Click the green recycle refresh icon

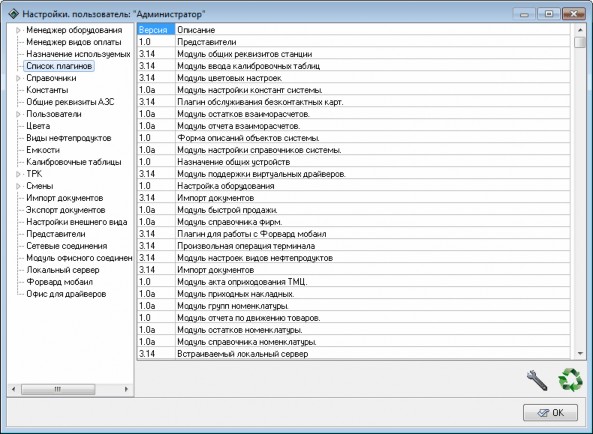pyautogui.click(x=571, y=380)
